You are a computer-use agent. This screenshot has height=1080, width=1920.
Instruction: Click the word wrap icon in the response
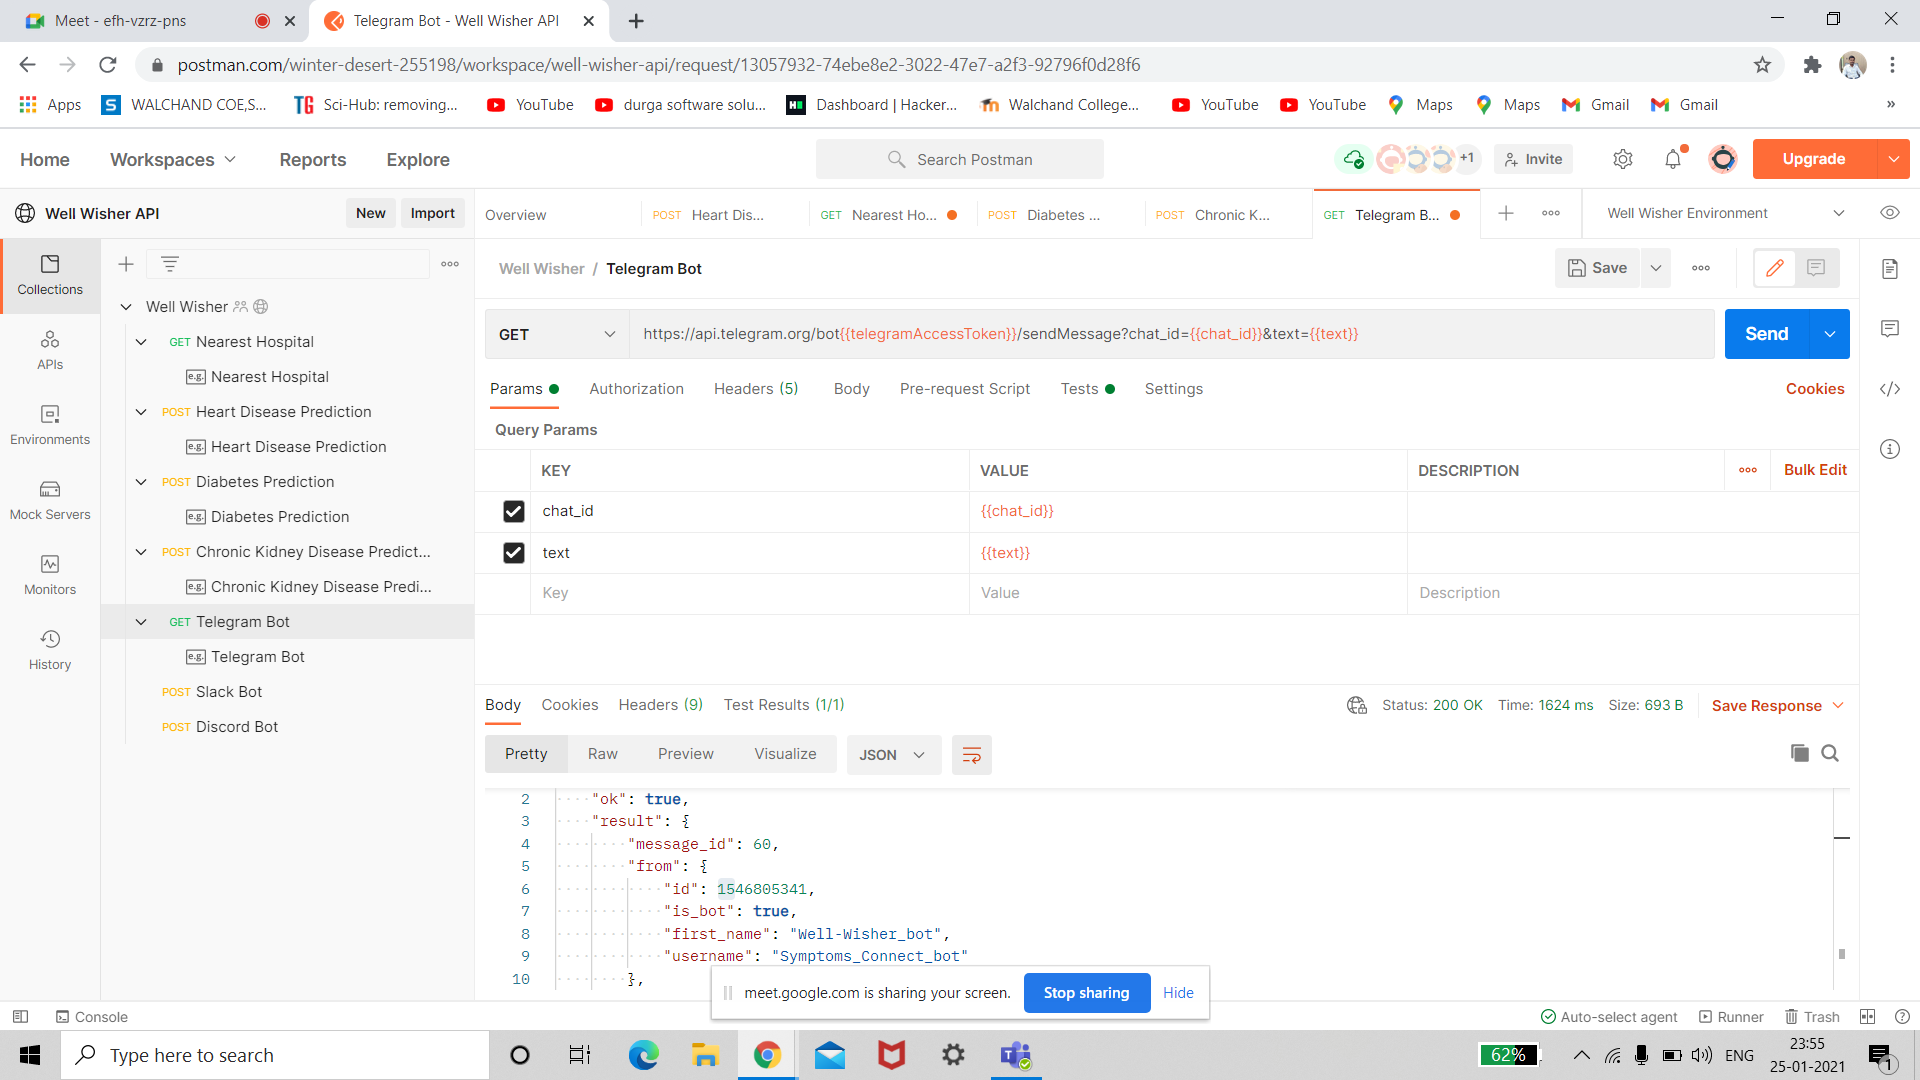971,755
